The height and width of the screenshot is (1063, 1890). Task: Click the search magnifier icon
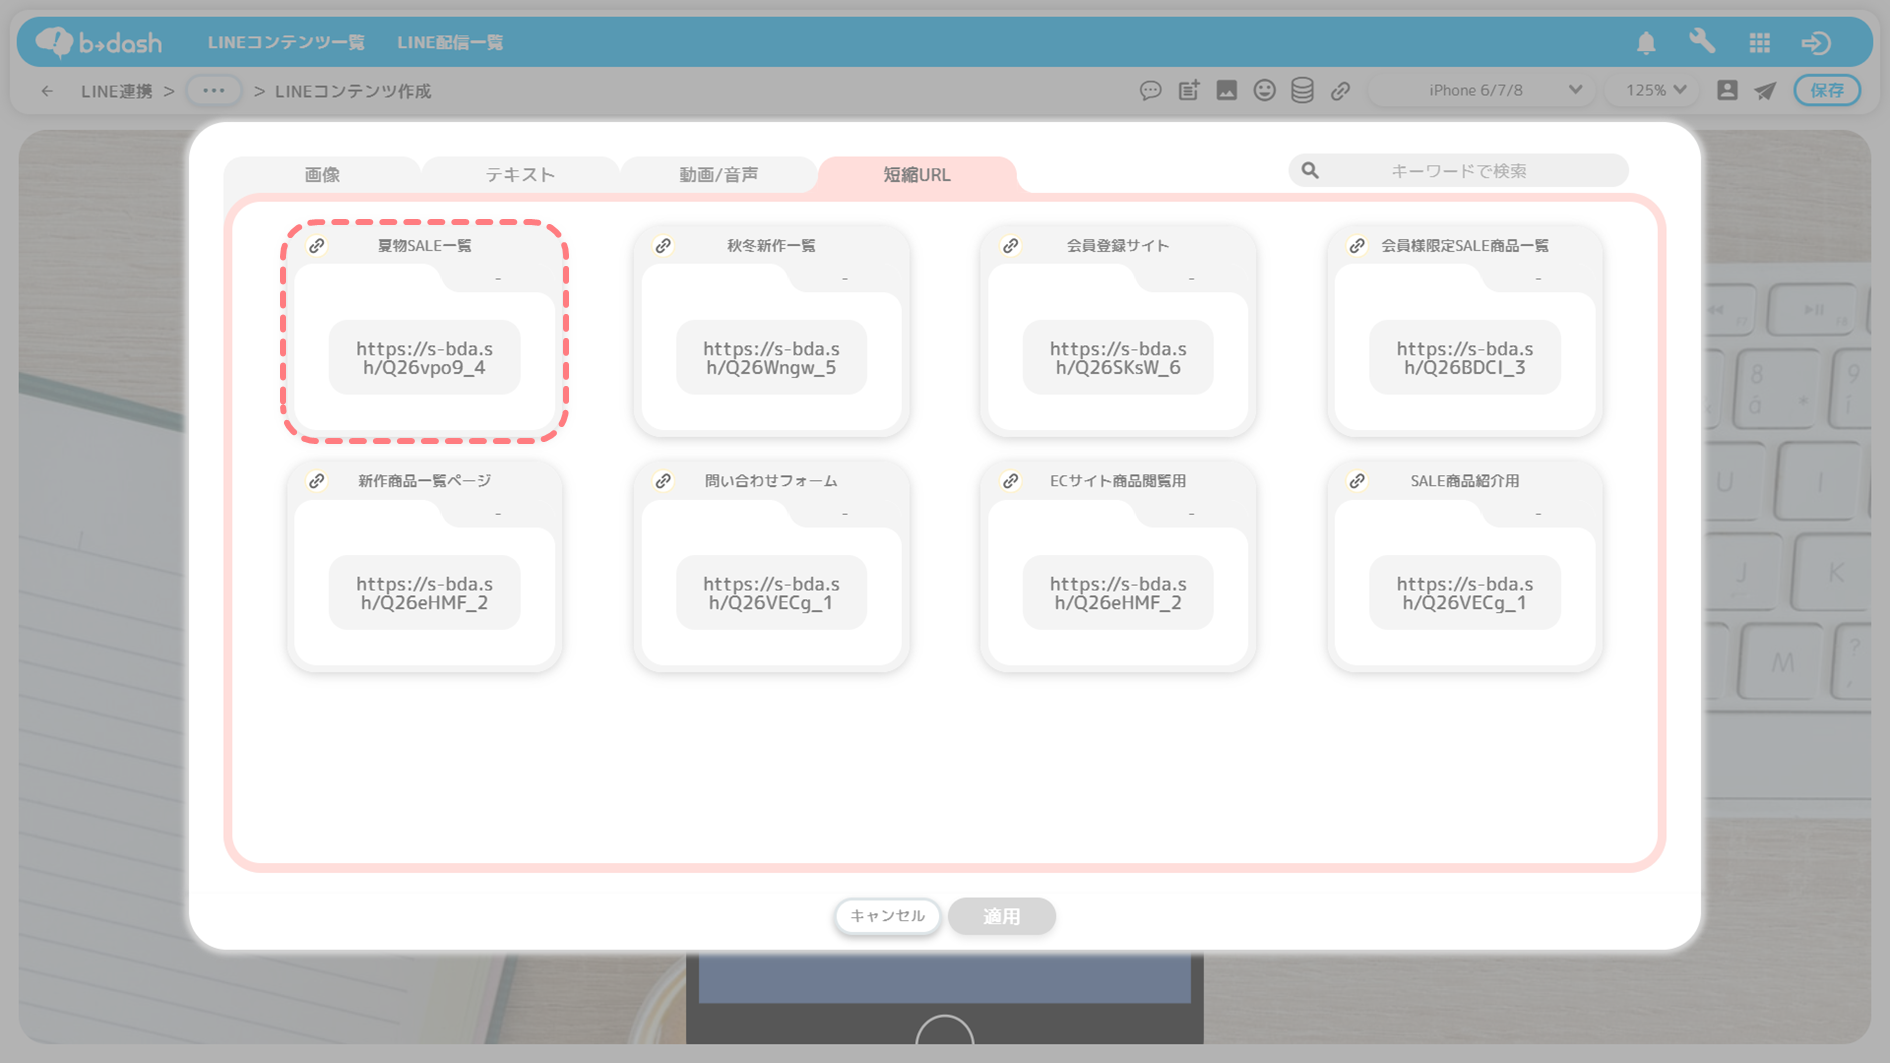[1310, 171]
